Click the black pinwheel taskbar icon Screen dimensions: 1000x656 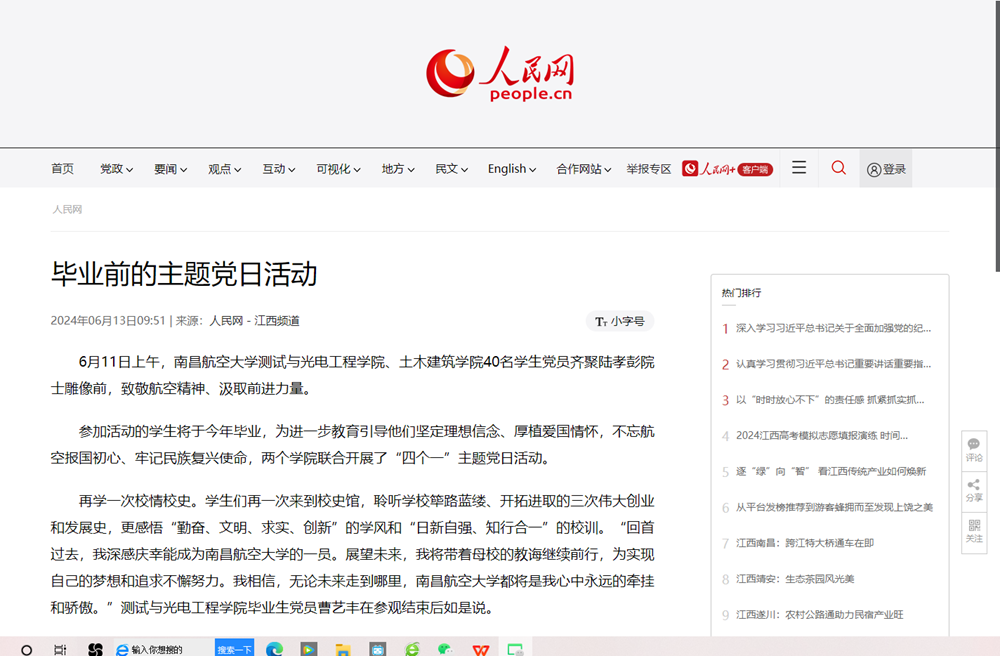[x=96, y=649]
